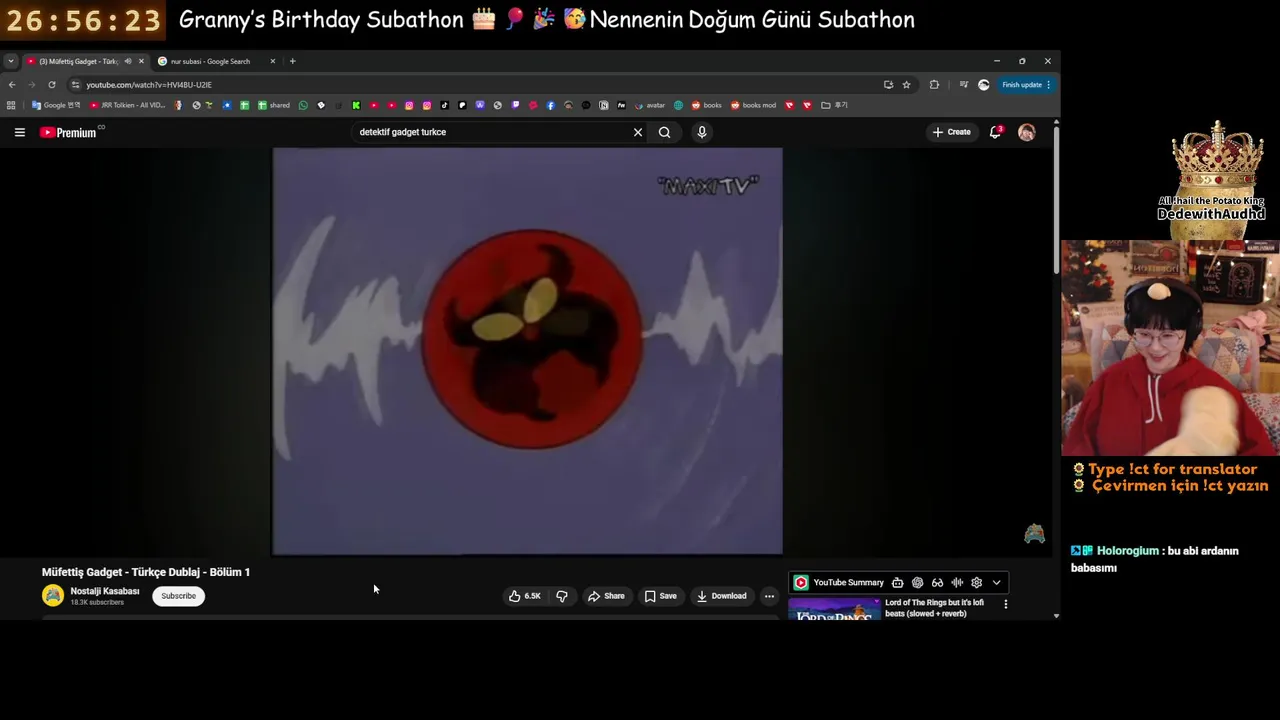Open the 후기 bookmarks folder
Viewport: 1280px width, 720px height.
pyautogui.click(x=834, y=105)
